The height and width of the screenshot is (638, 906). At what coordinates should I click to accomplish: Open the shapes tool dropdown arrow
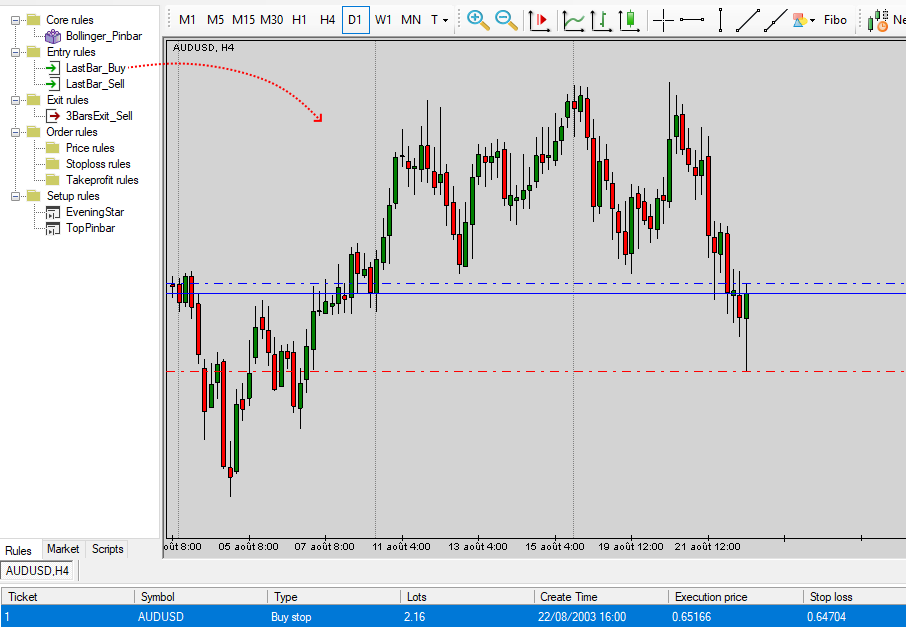[813, 20]
